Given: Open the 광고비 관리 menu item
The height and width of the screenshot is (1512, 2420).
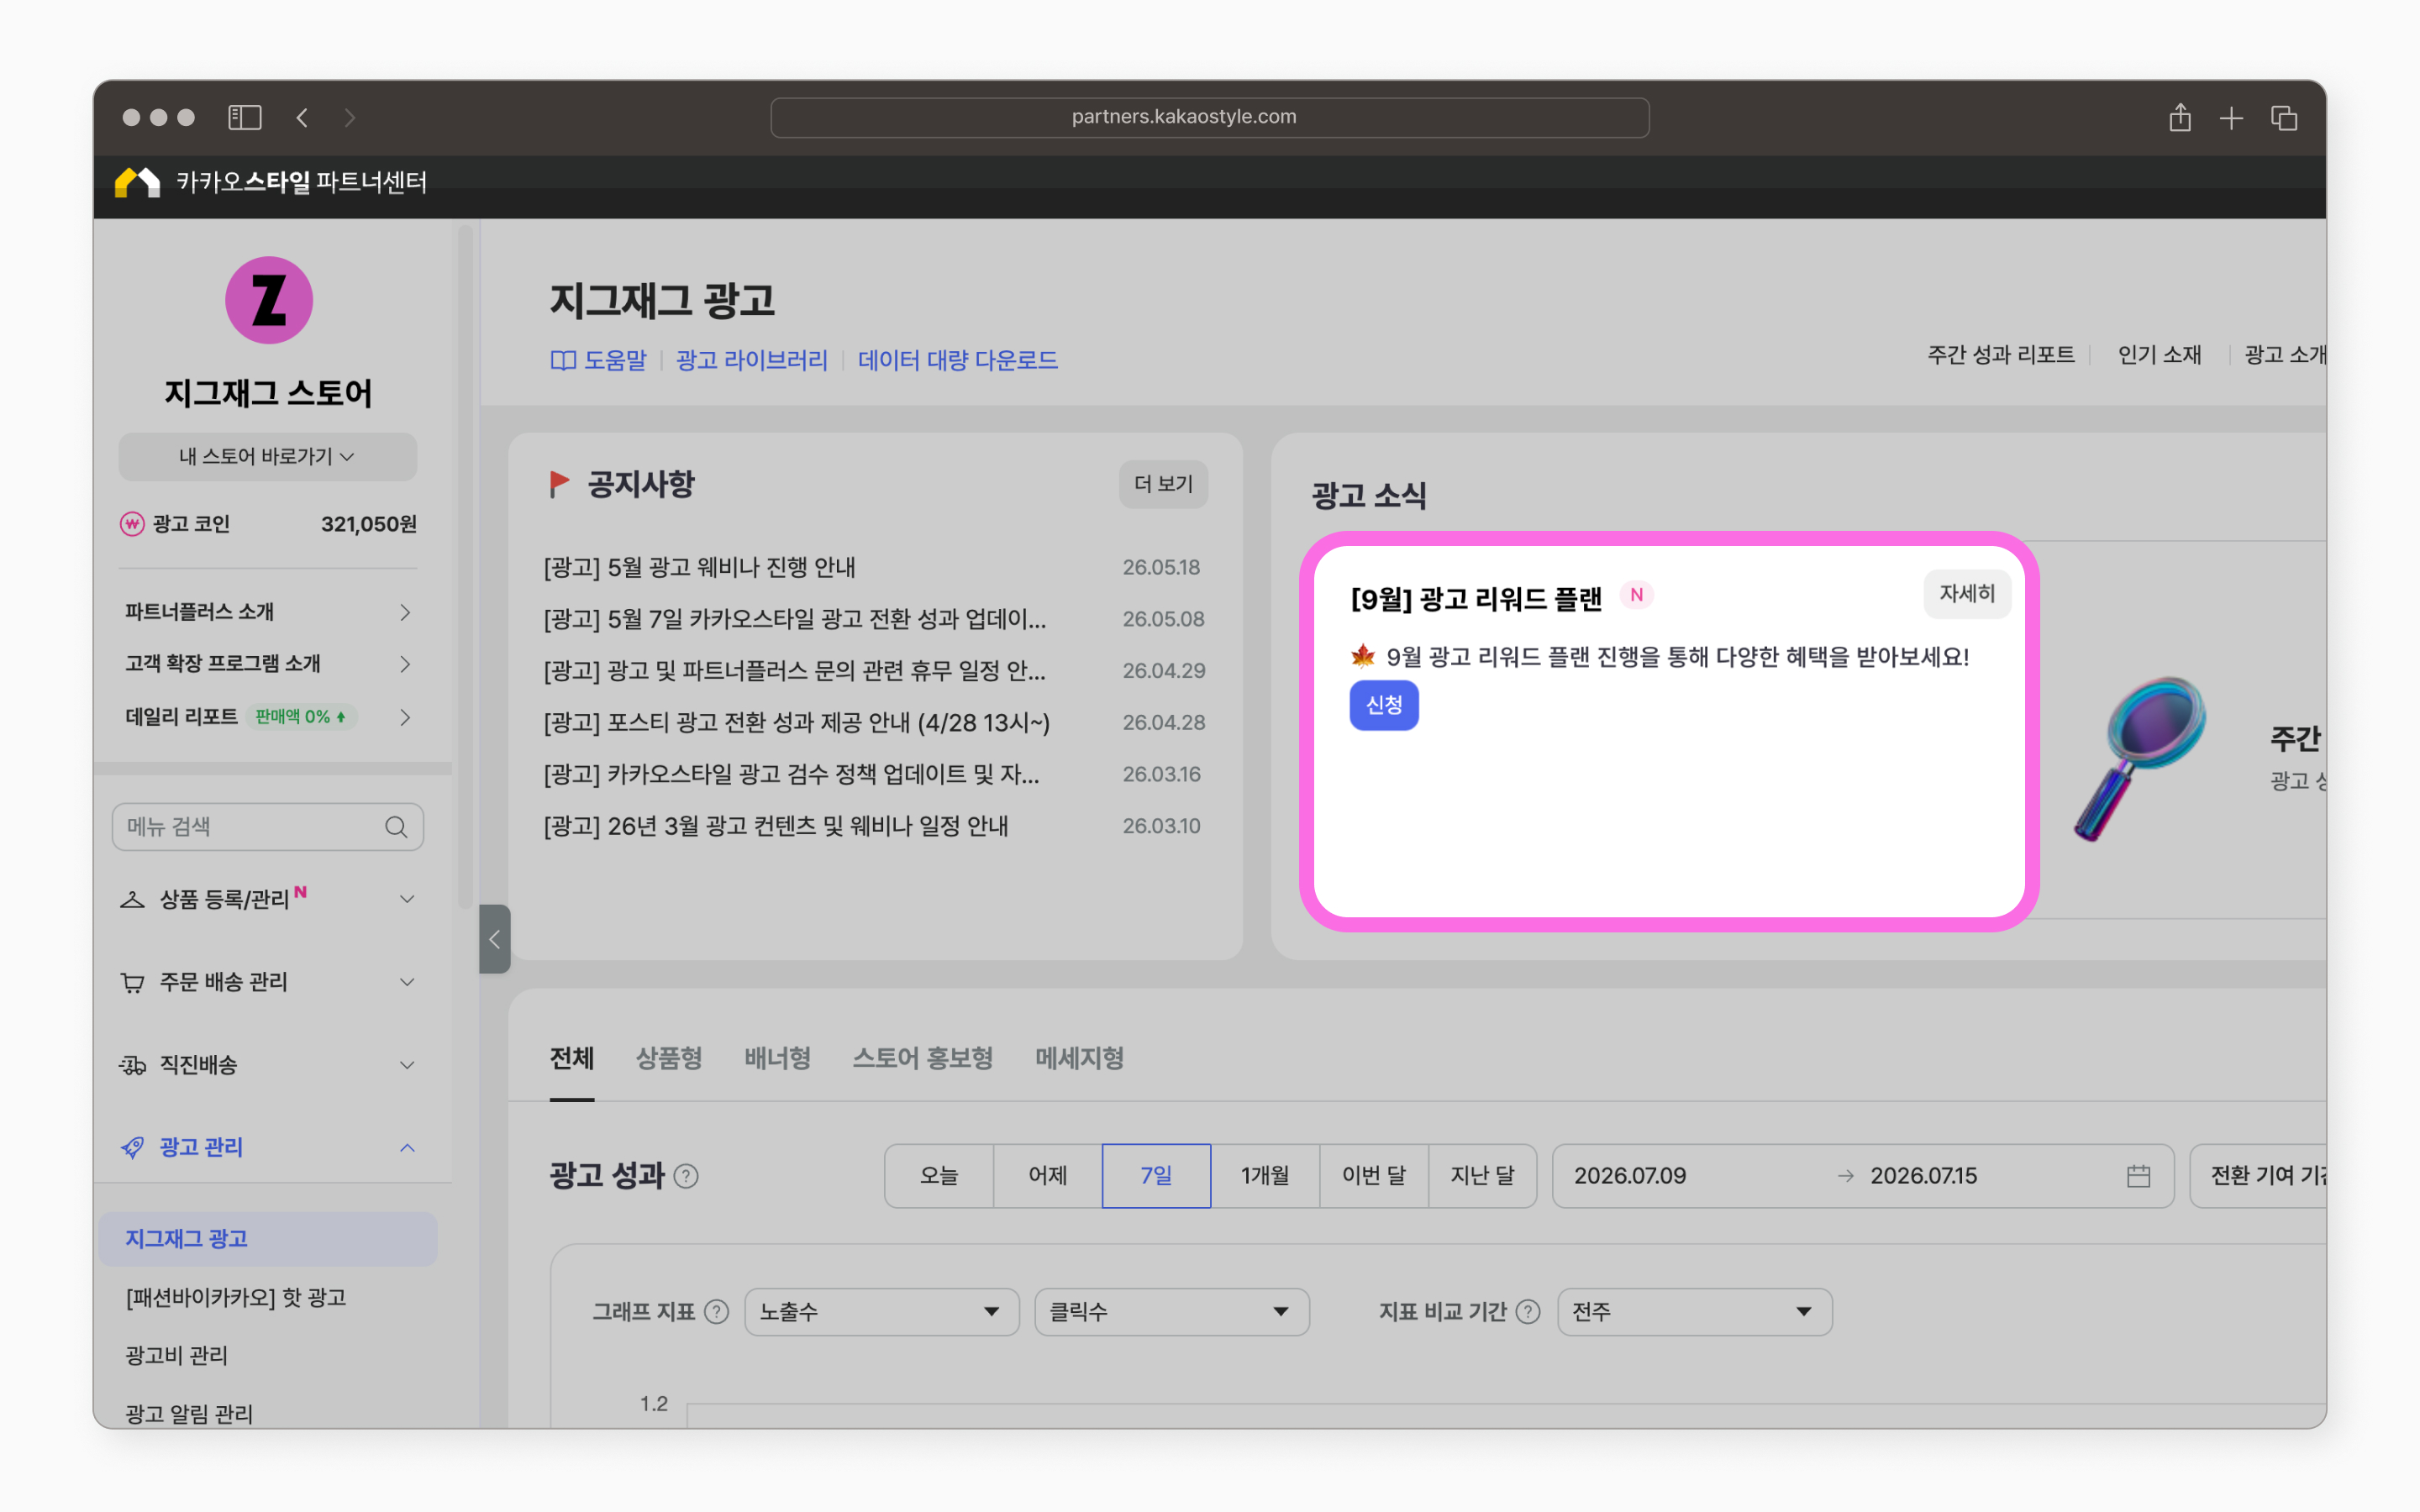Looking at the screenshot, I should pos(176,1356).
